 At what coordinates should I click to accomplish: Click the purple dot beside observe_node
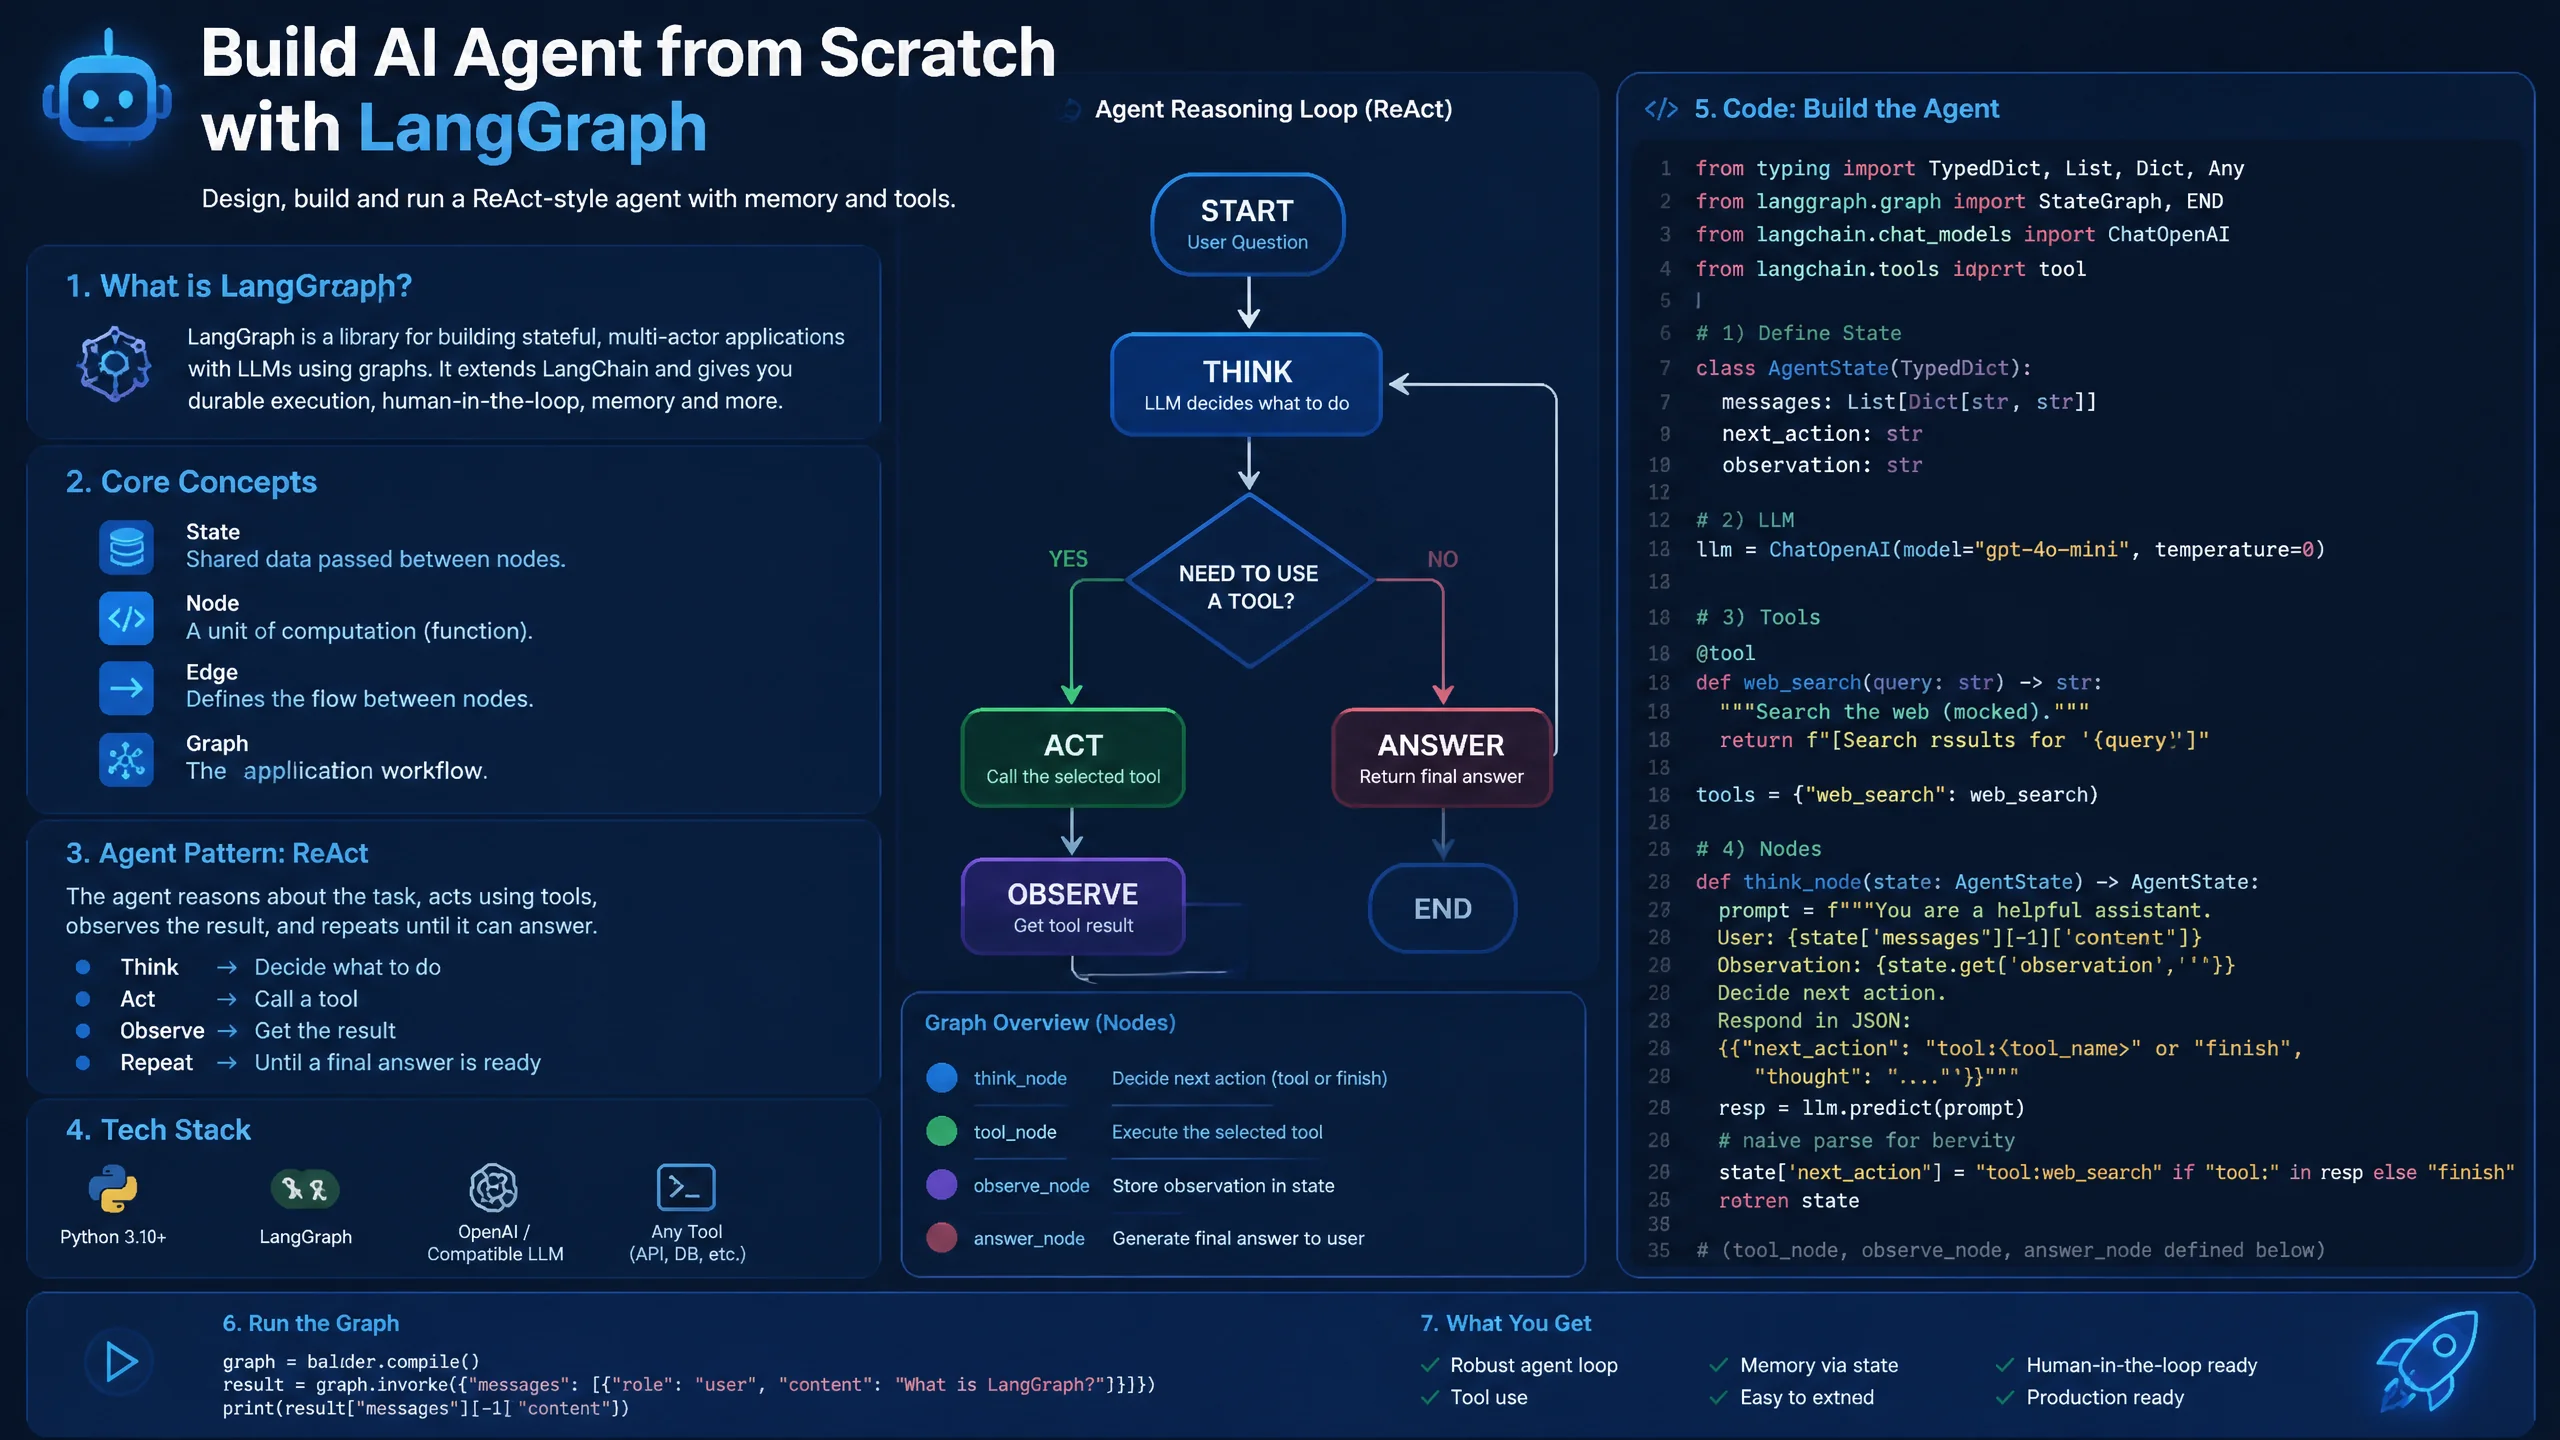click(942, 1185)
